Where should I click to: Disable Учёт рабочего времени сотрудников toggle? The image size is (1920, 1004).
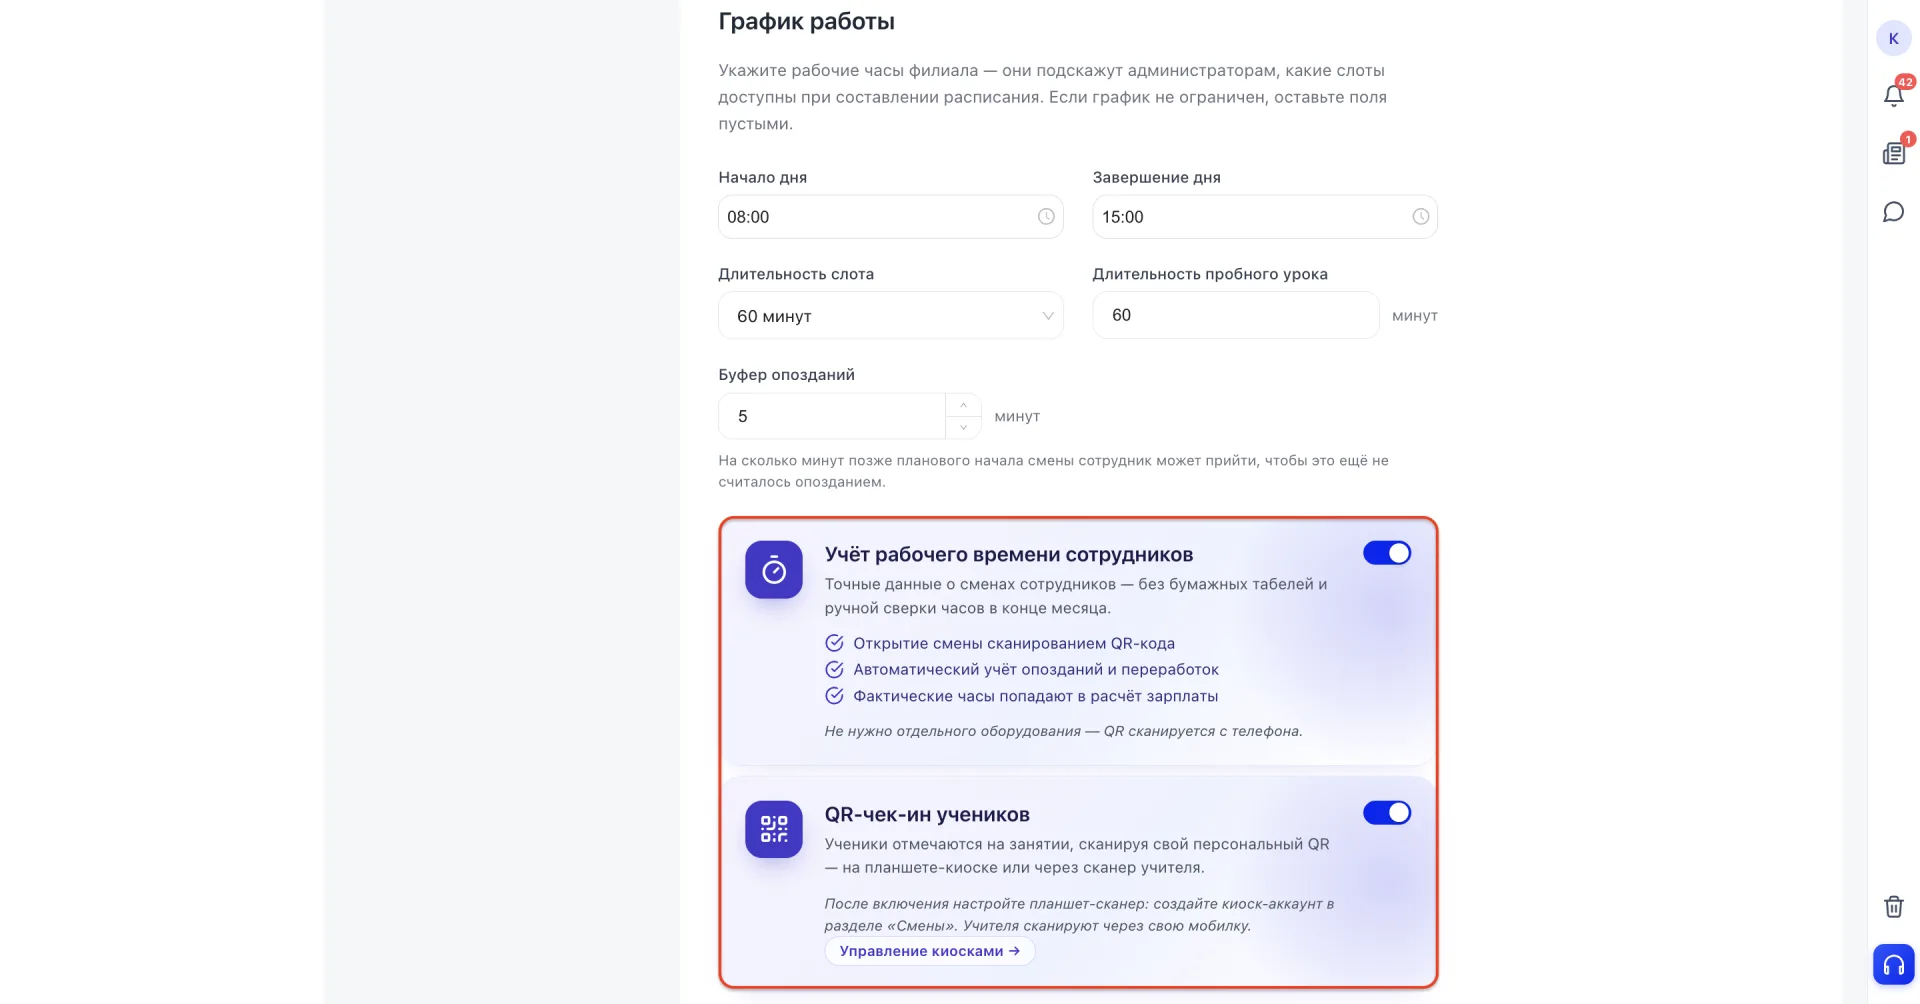(x=1387, y=553)
